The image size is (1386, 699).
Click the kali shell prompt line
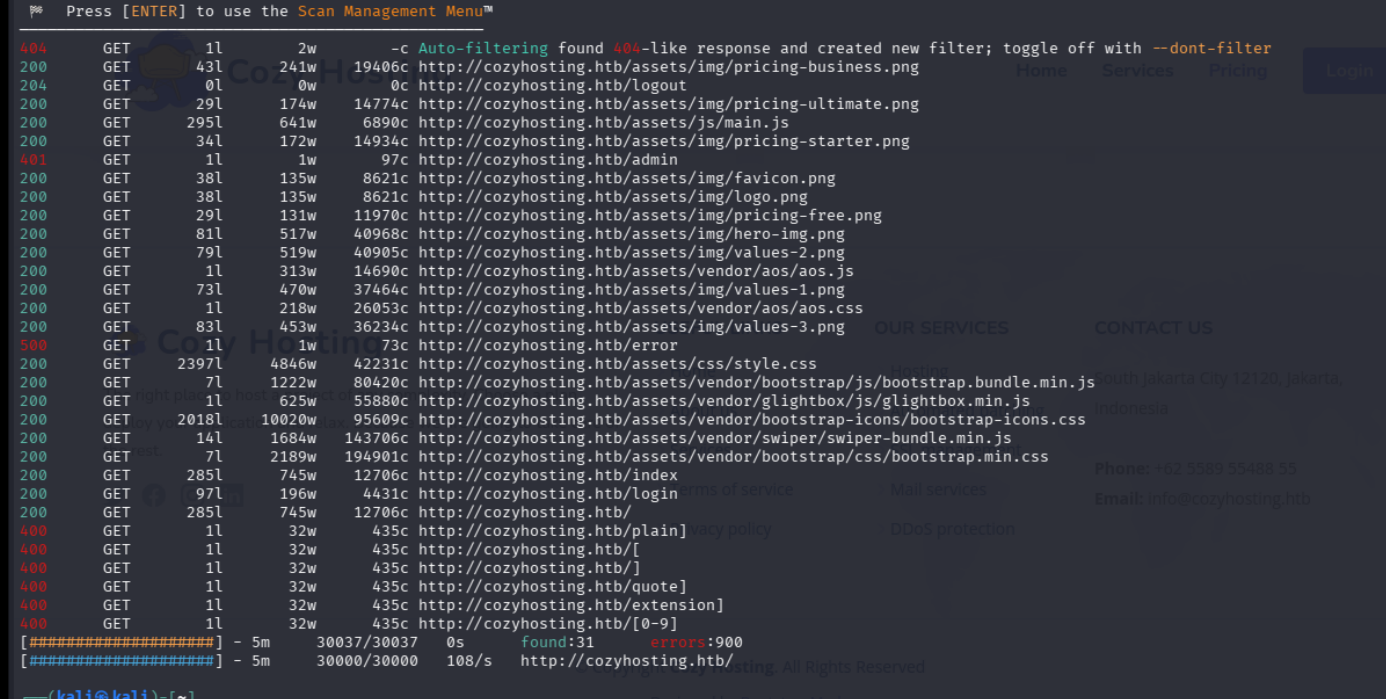tap(110, 693)
